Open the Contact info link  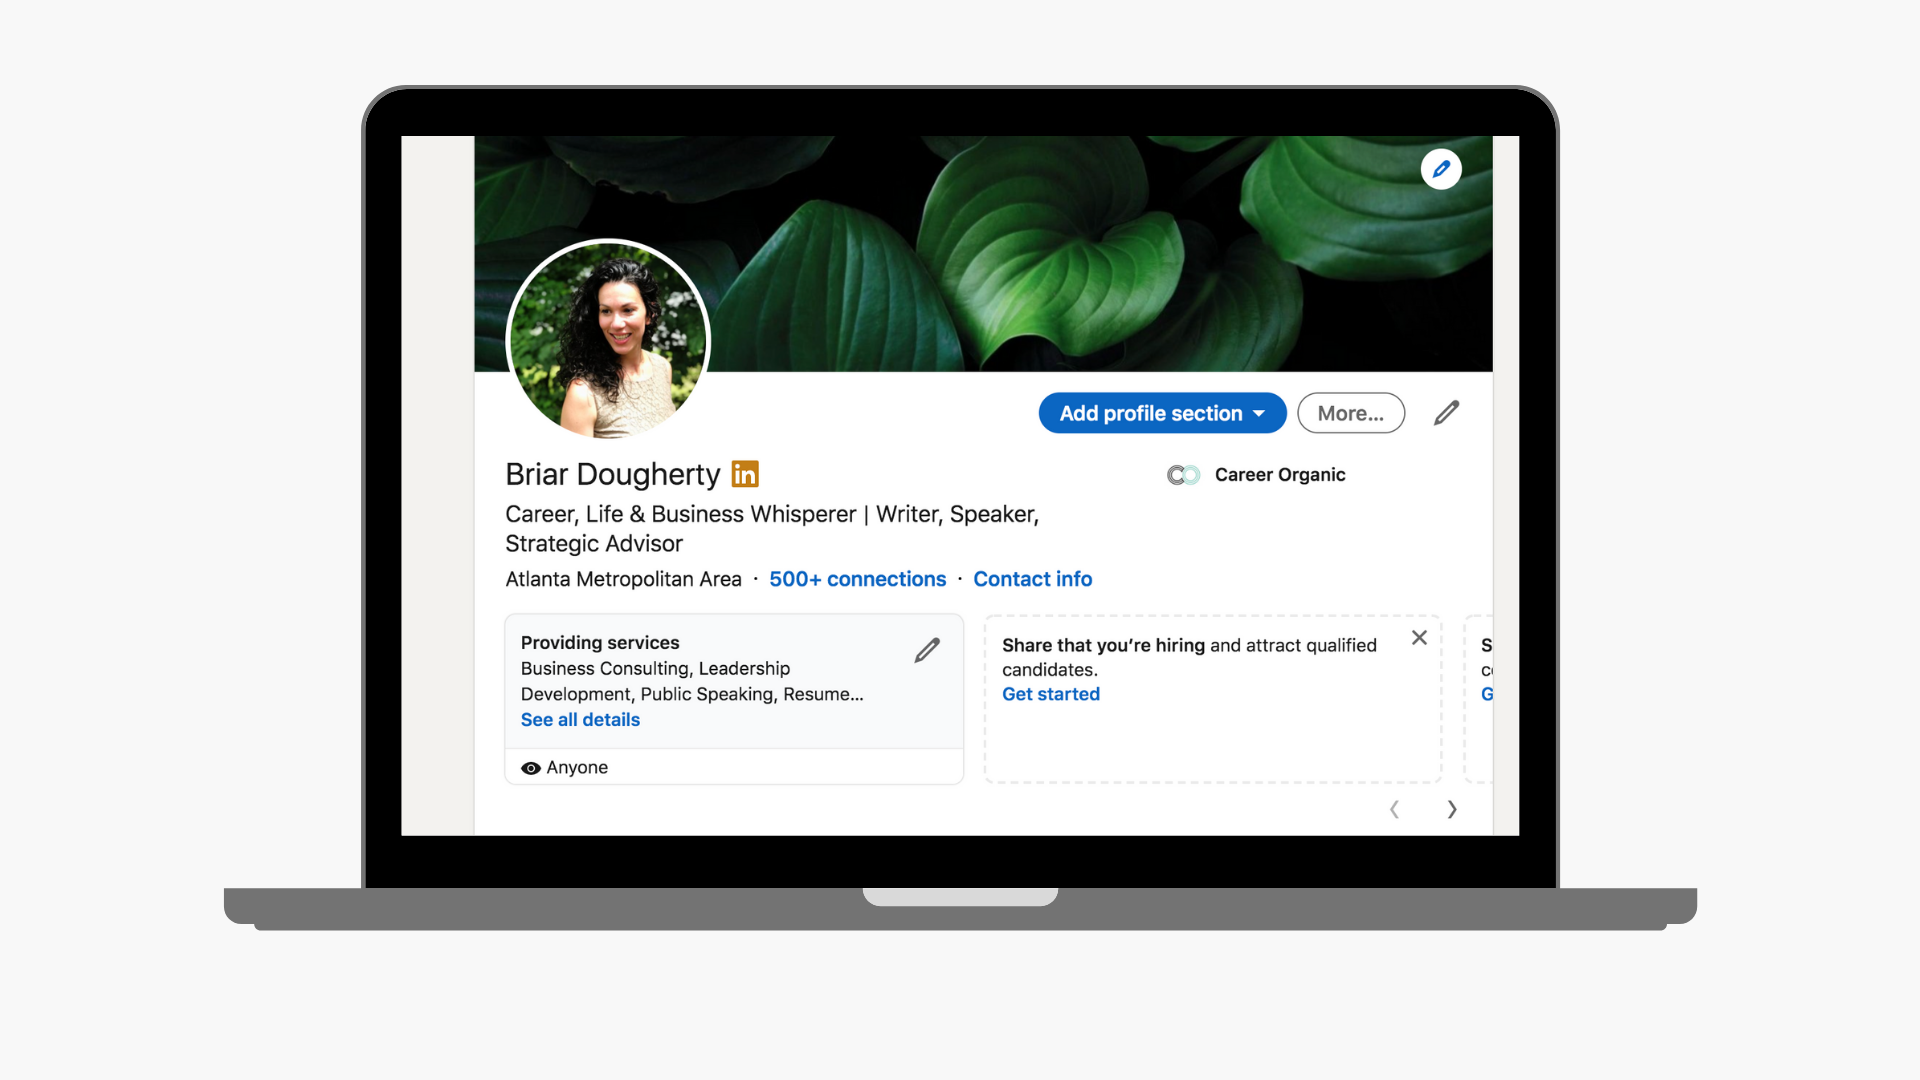coord(1032,579)
